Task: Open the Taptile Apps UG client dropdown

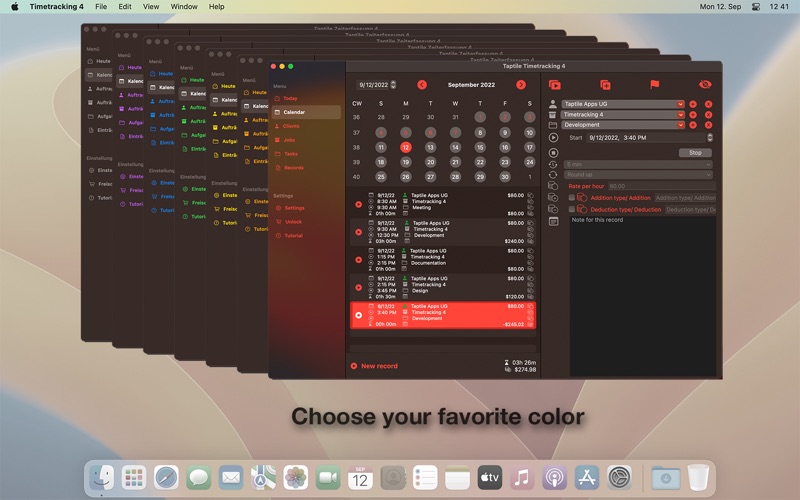Action: click(622, 104)
